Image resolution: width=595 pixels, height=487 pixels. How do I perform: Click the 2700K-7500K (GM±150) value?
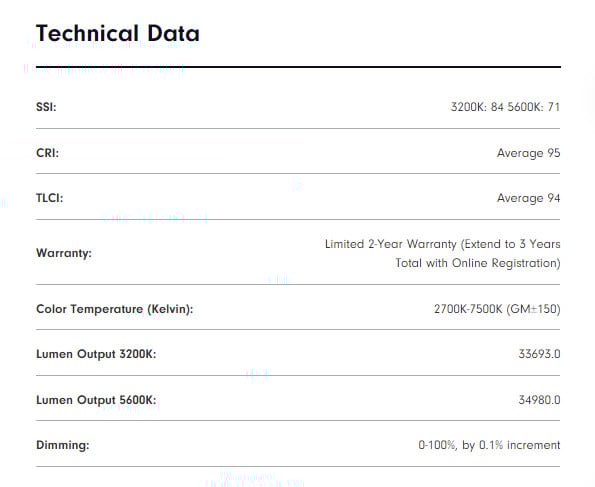[497, 309]
